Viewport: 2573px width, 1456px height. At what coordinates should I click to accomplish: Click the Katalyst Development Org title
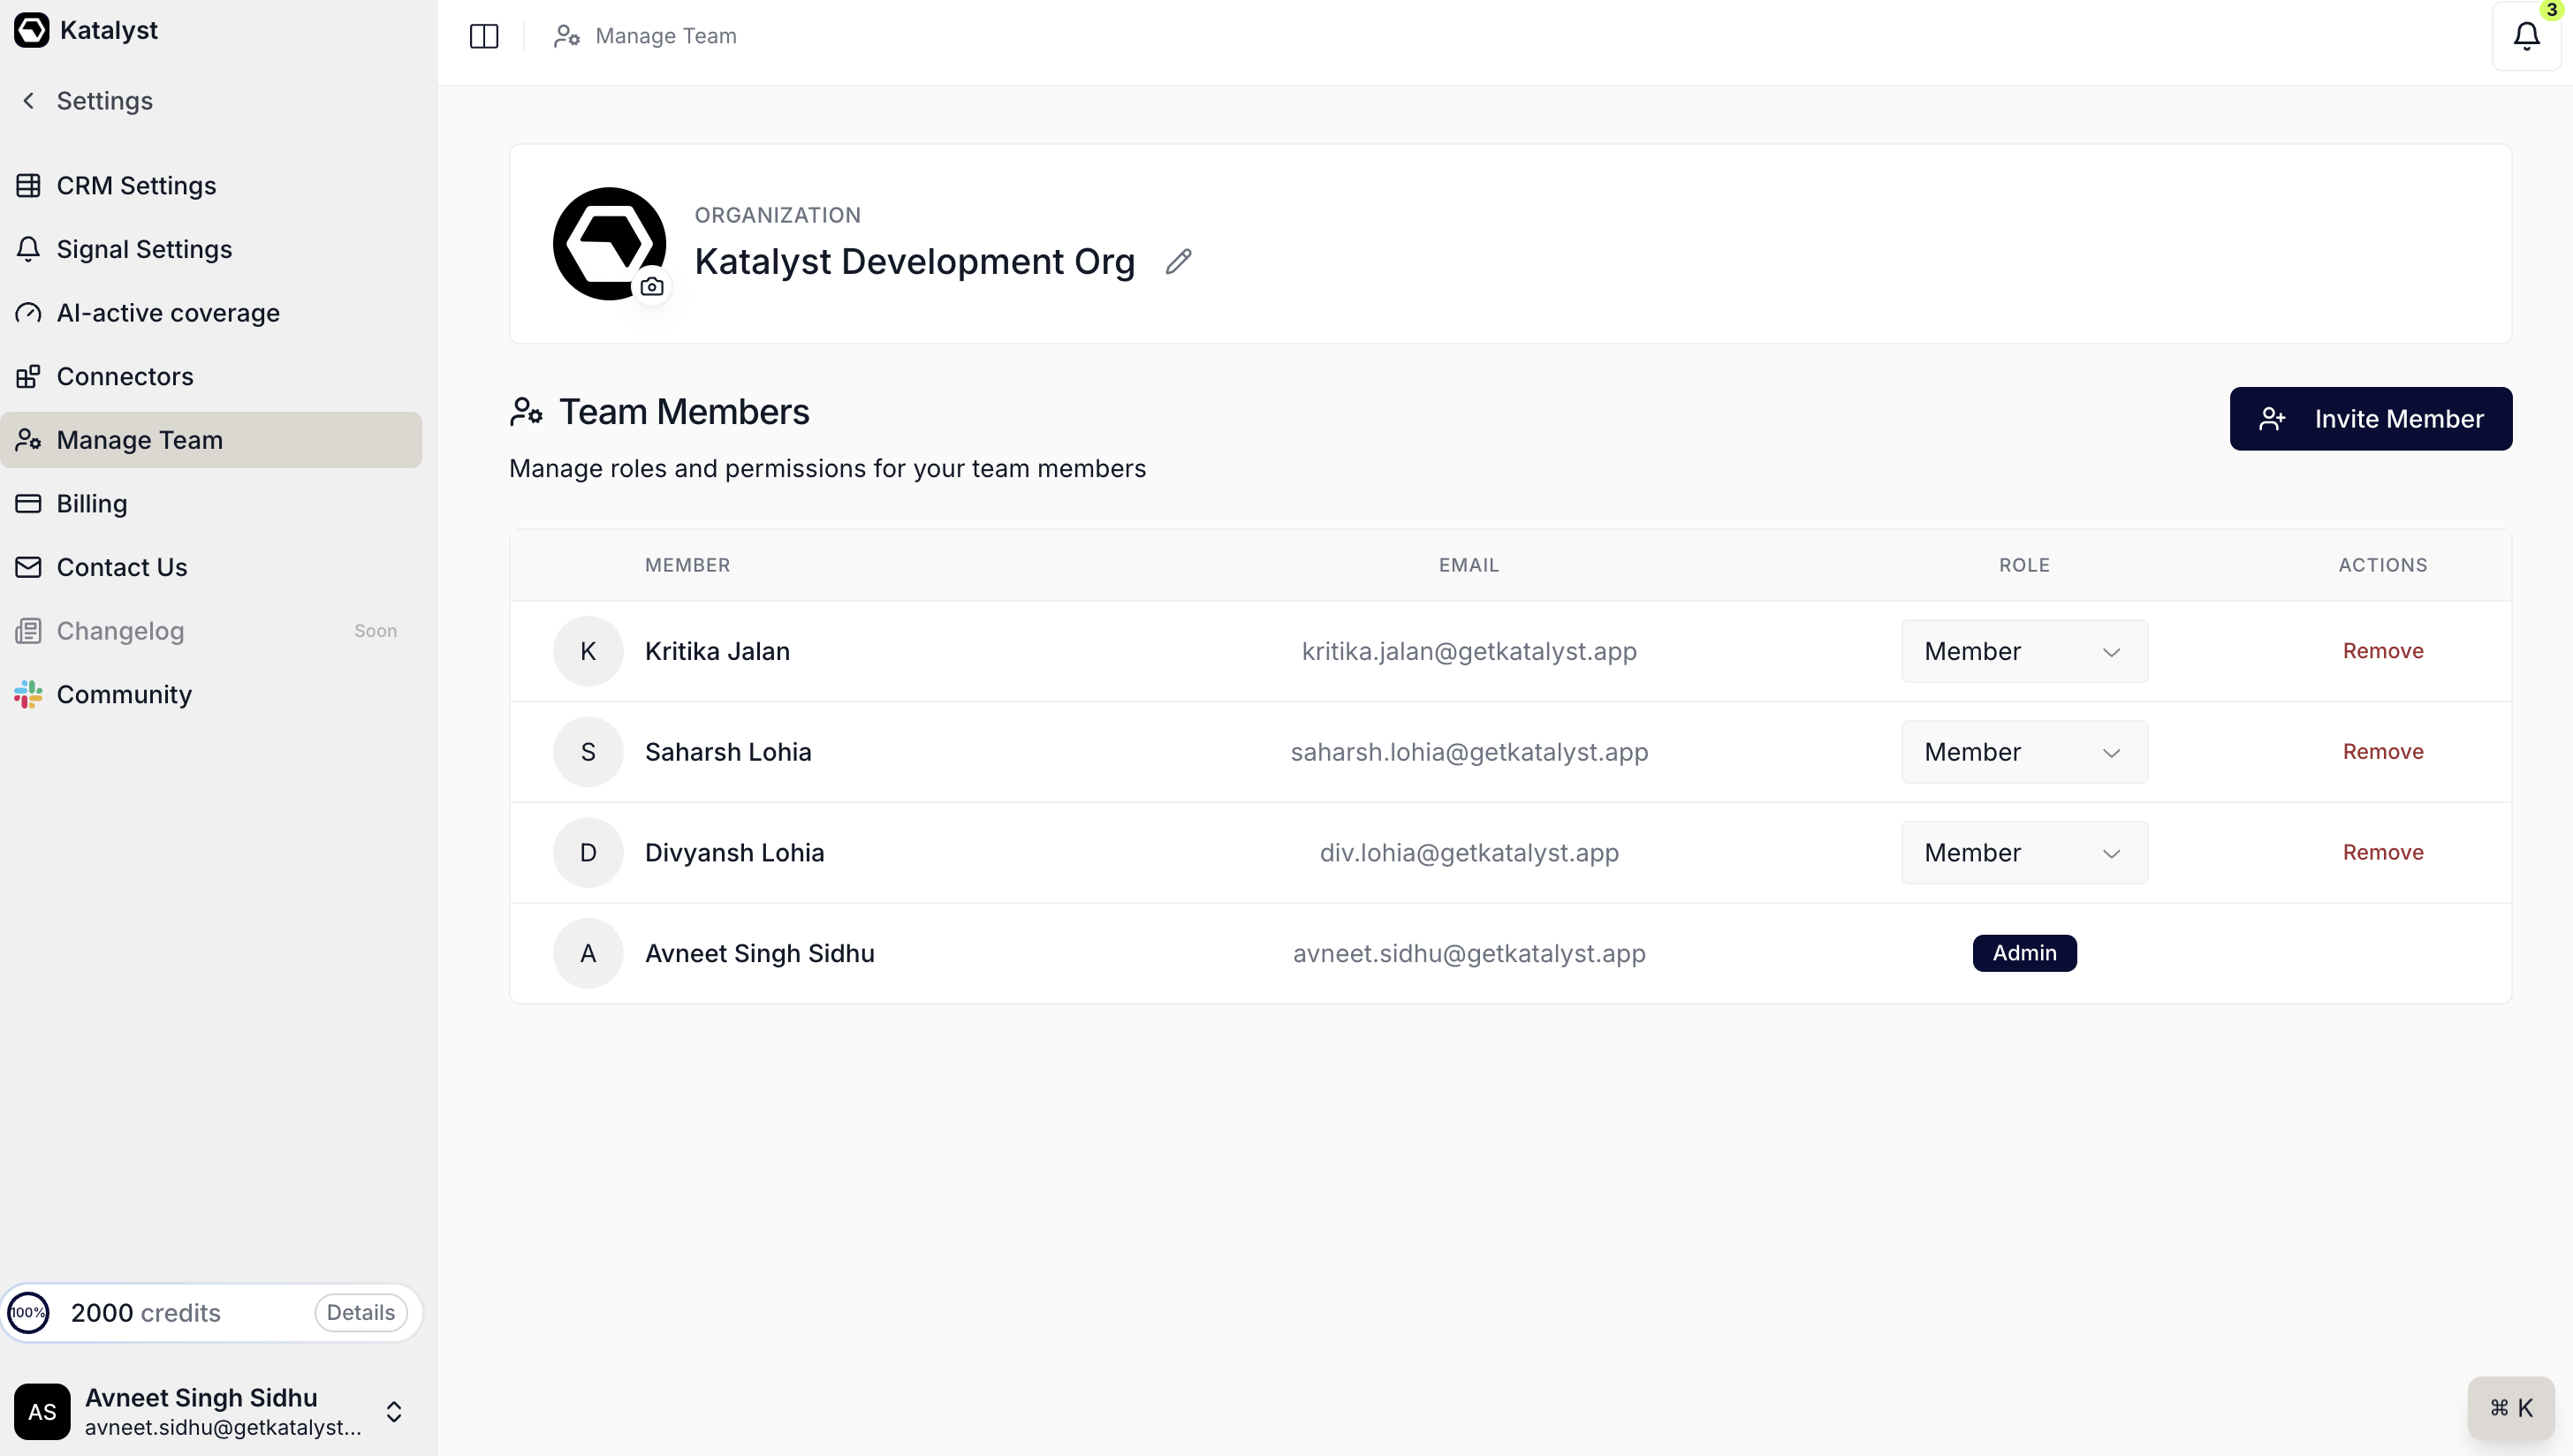pyautogui.click(x=914, y=262)
